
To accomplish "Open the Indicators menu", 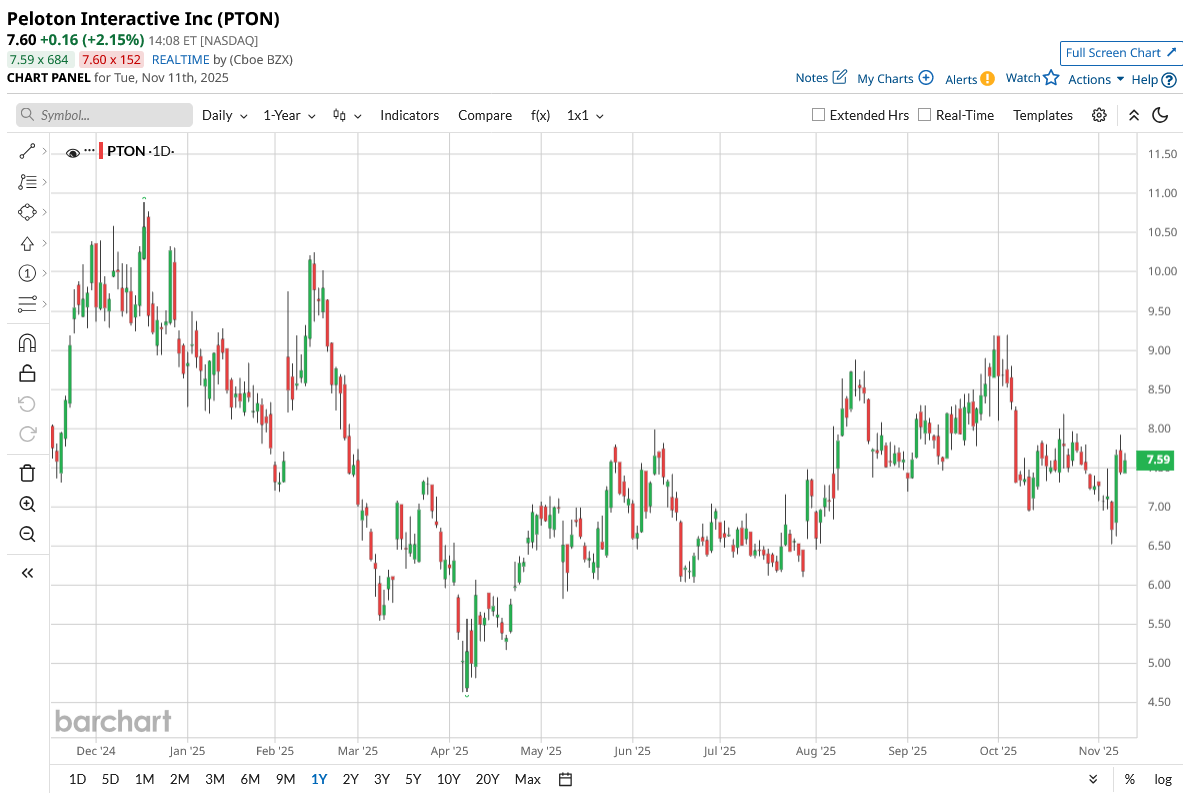I will pyautogui.click(x=409, y=115).
